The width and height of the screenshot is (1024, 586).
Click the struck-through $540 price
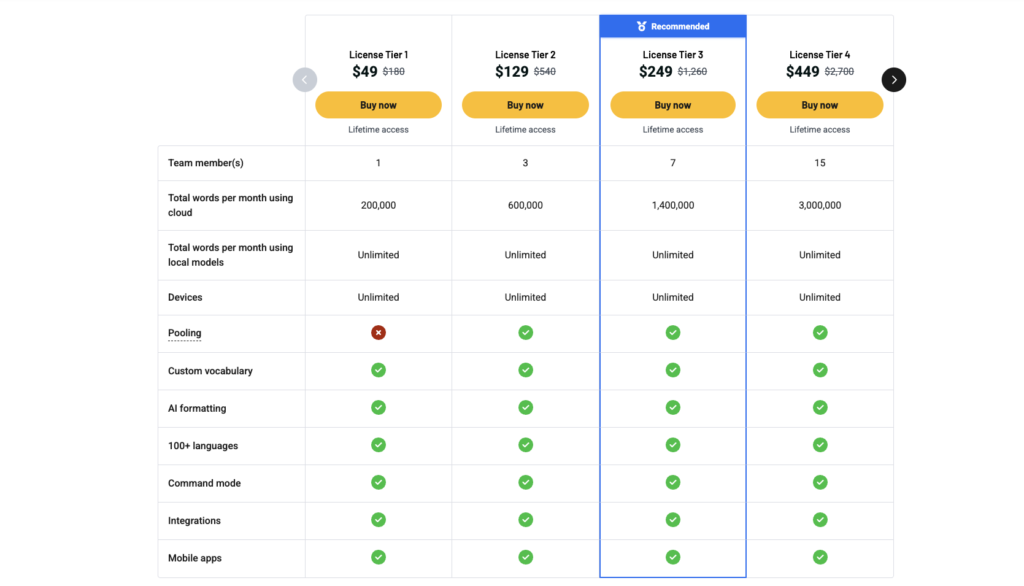pos(545,72)
